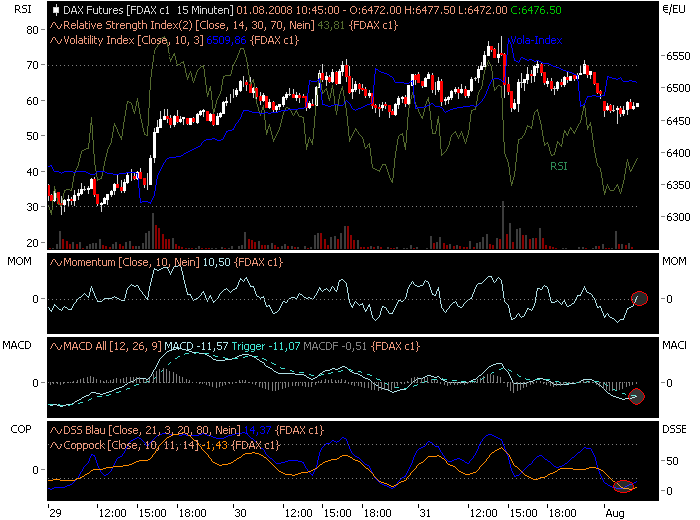The image size is (700, 520).
Task: Click the 6300 price axis label
Action: click(x=678, y=217)
